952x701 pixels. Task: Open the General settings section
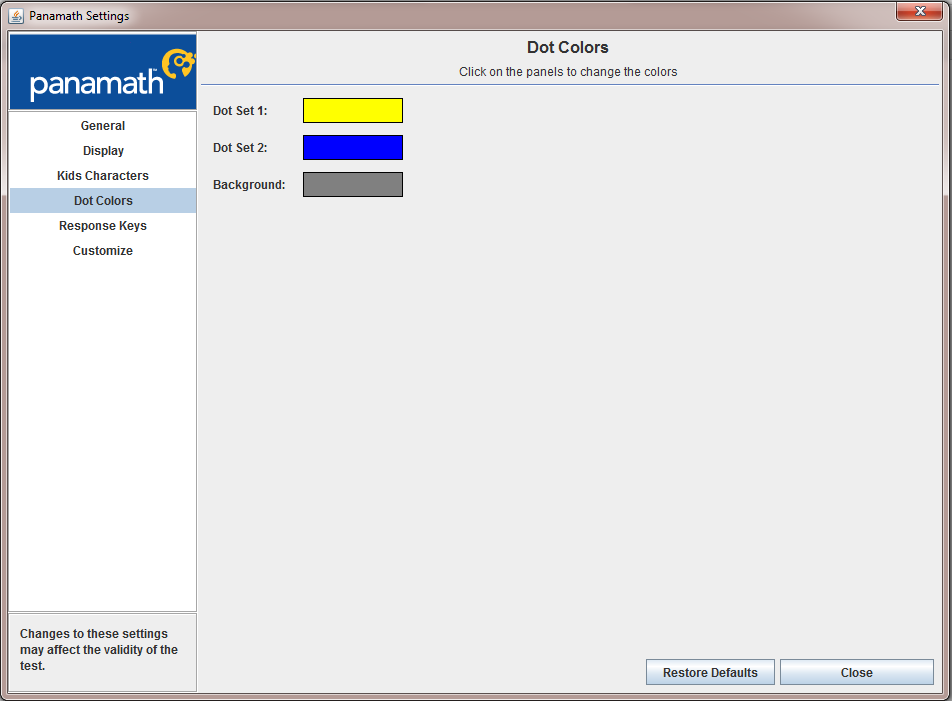pyautogui.click(x=103, y=126)
